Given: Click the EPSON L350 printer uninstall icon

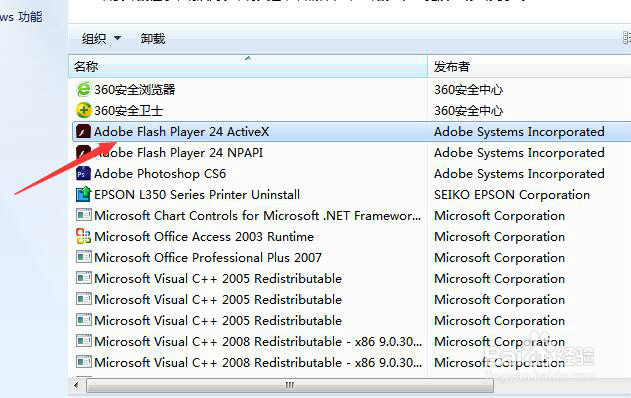Looking at the screenshot, I should [x=84, y=194].
